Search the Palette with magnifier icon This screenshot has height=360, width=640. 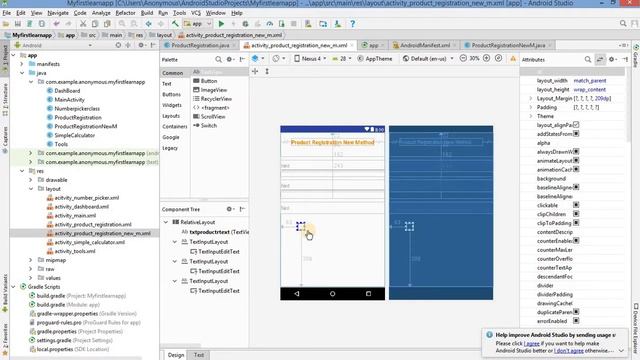click(x=218, y=60)
